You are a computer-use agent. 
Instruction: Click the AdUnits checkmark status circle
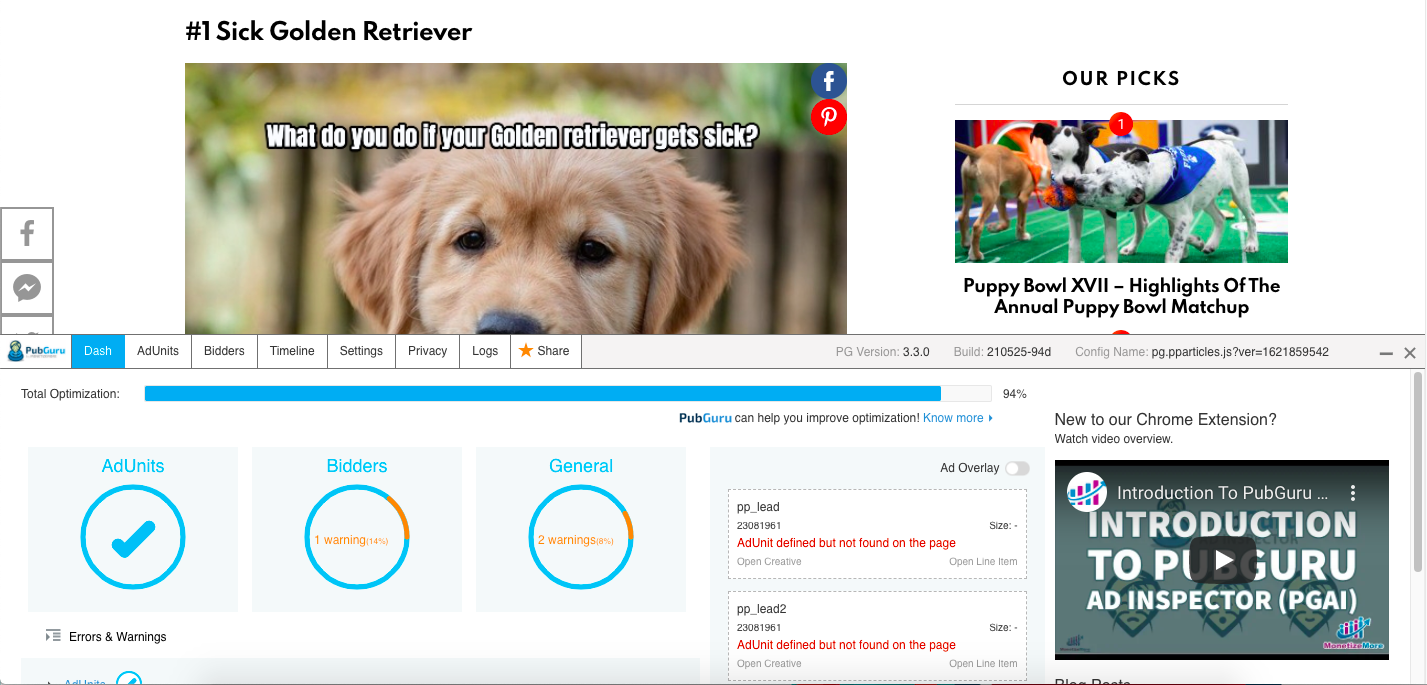click(x=133, y=538)
